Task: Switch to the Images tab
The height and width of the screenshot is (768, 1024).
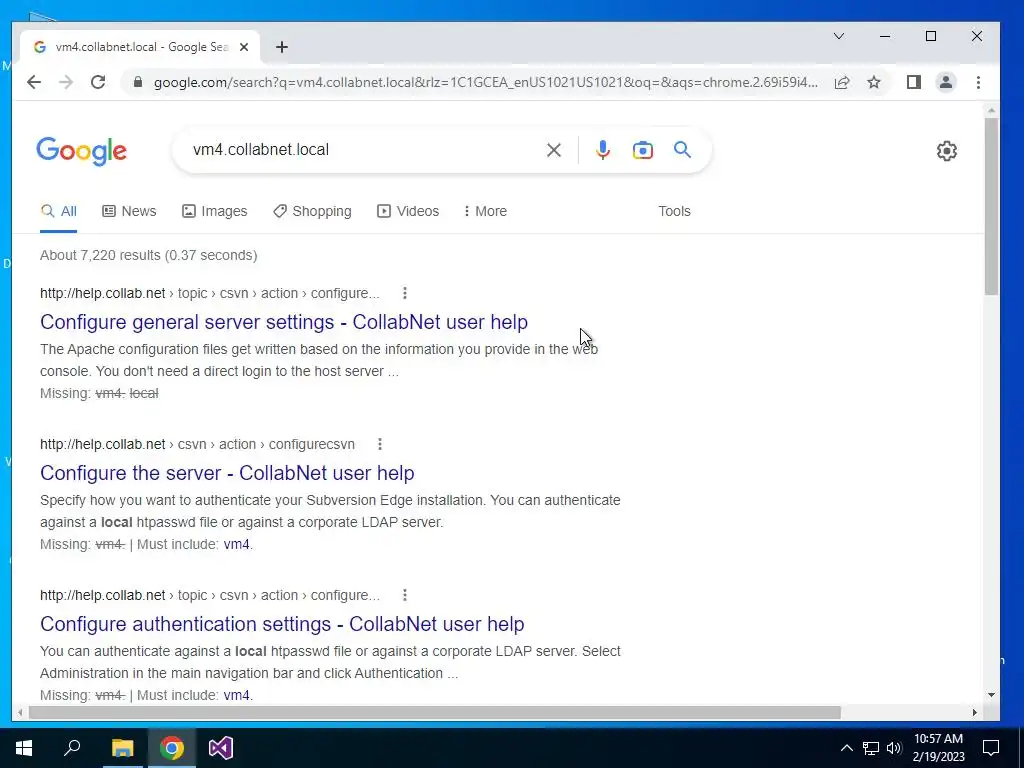Action: pos(214,212)
